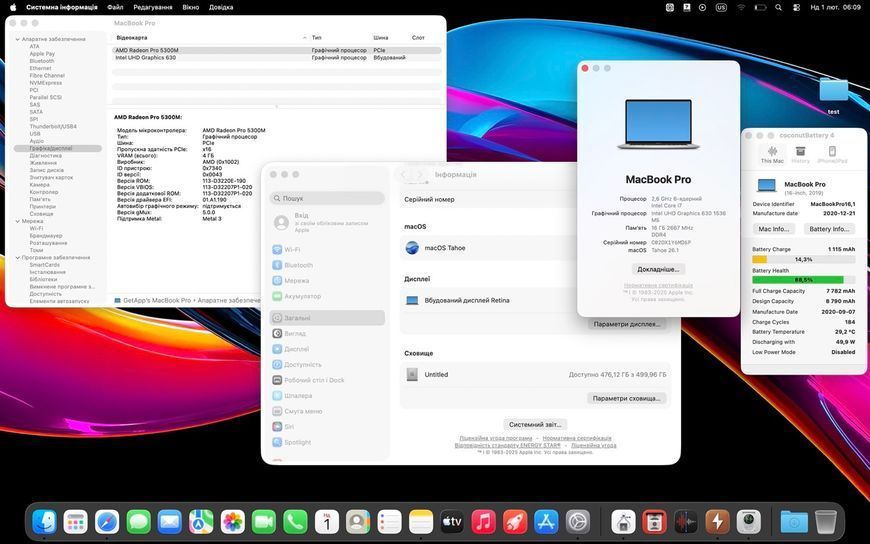Collapse Апаратне забезпечення tree section
The width and height of the screenshot is (870, 544).
18,39
